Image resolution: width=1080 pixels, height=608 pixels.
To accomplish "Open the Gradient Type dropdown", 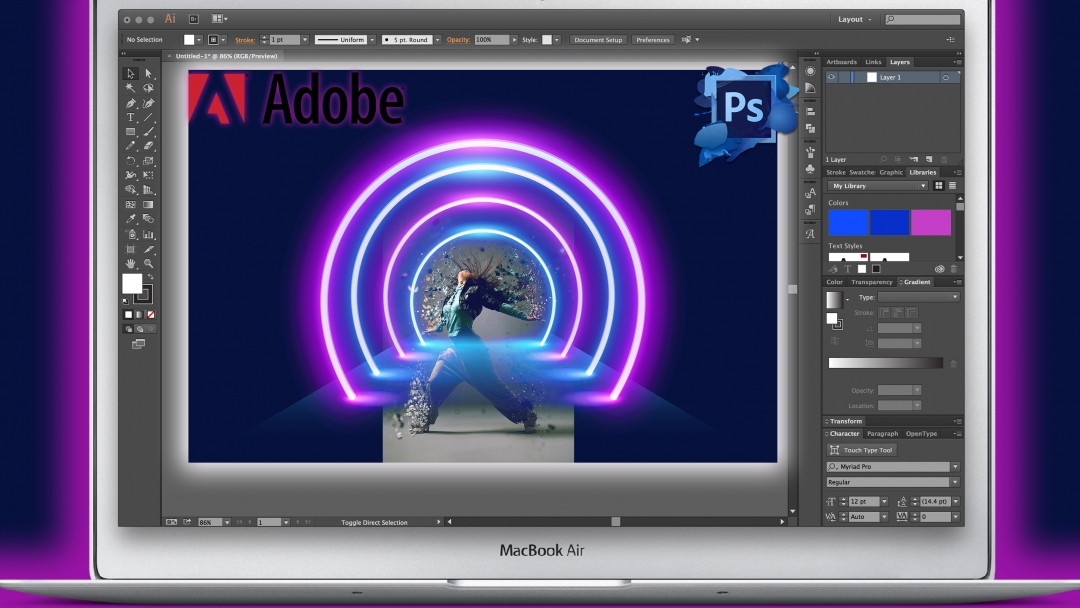I will (918, 297).
